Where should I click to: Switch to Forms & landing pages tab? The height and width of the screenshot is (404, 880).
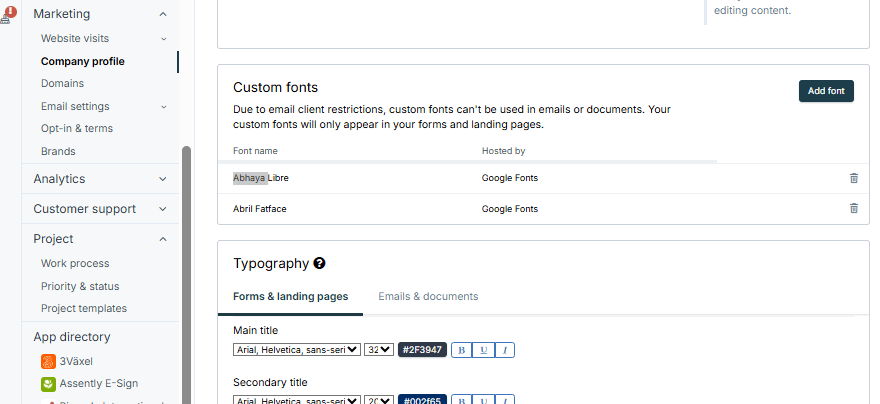tap(291, 296)
